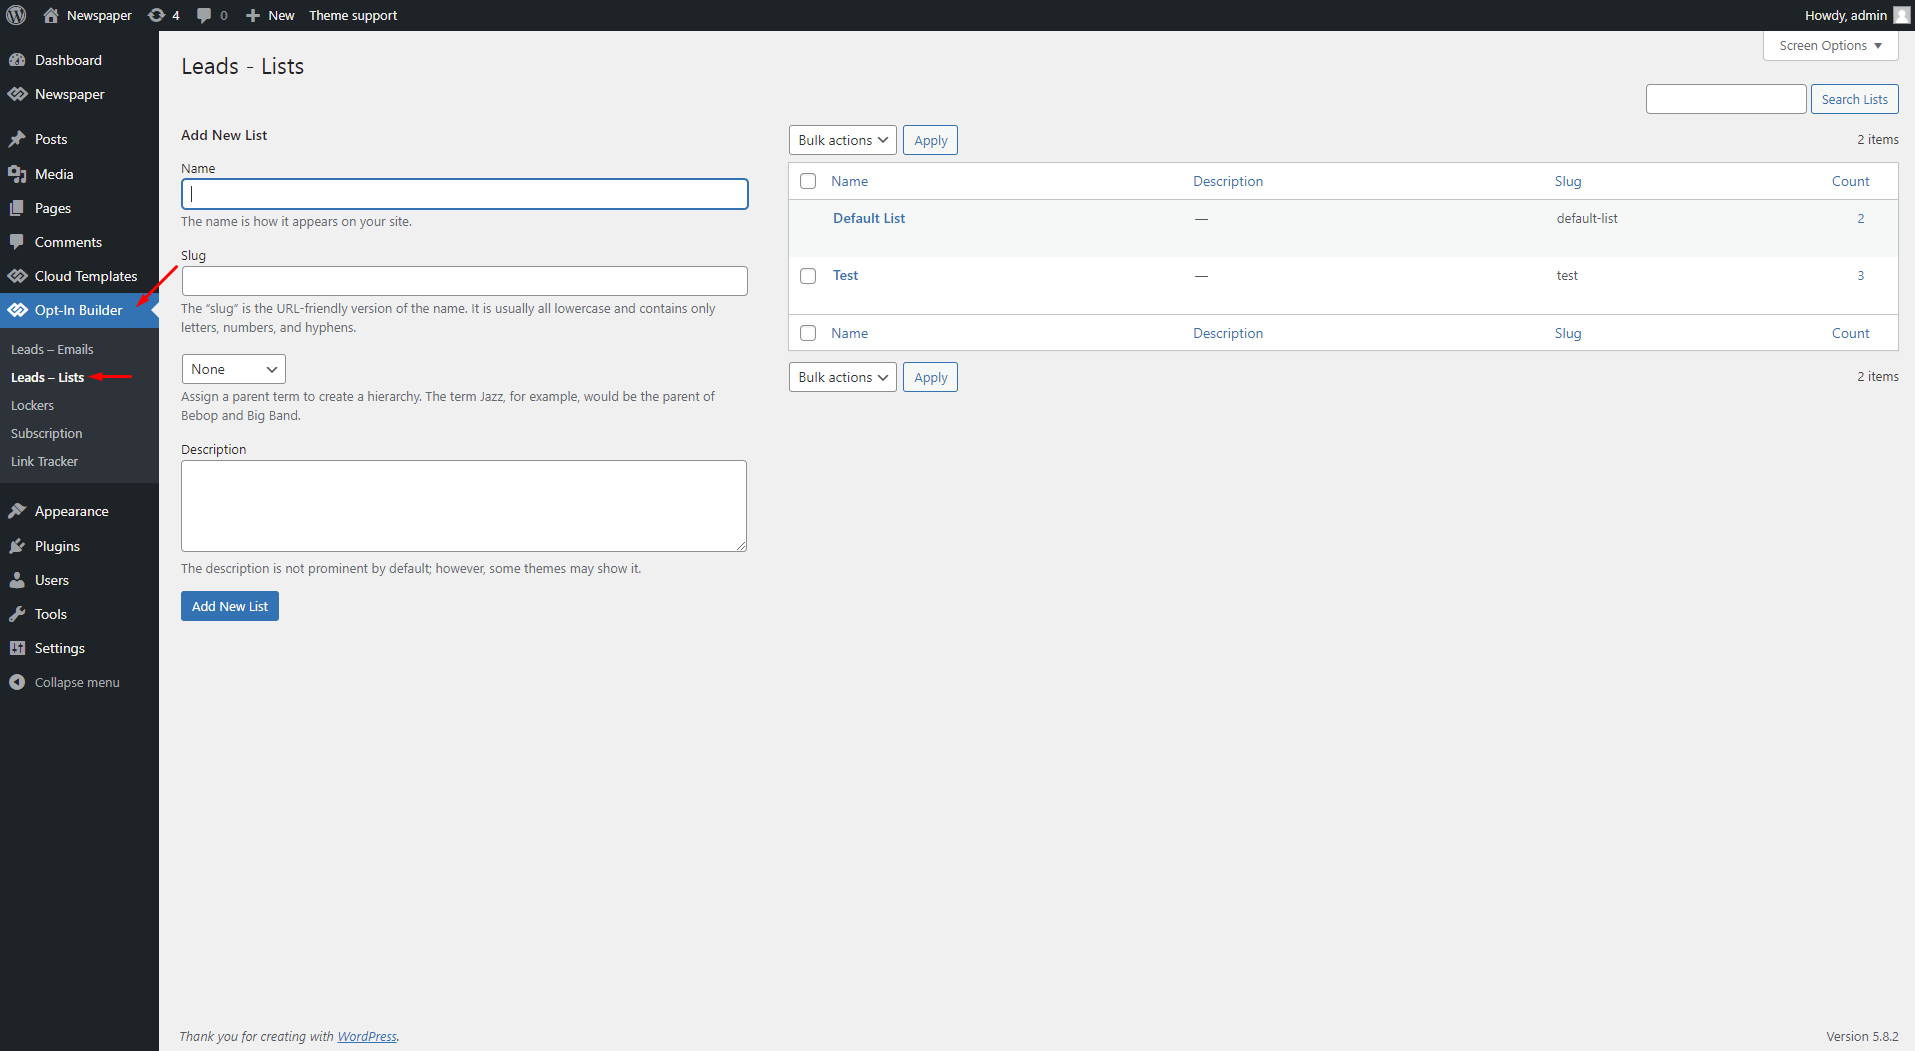Image resolution: width=1915 pixels, height=1051 pixels.
Task: Check the Test list row checkbox
Action: 808,276
